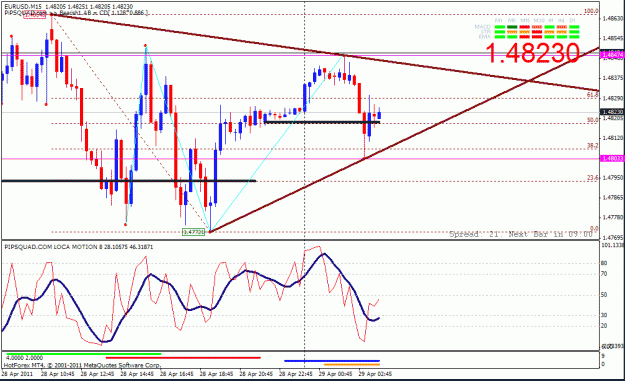Click the 29 Apr 02:45 time label
This screenshot has height=381, width=625.
pyautogui.click(x=375, y=374)
